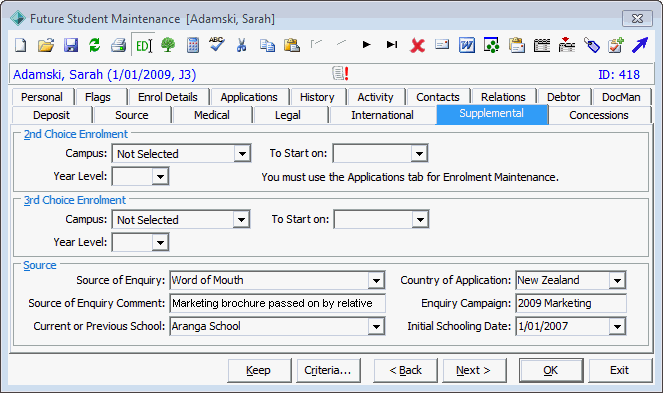Click the Enquiry Campaign field

click(571, 303)
